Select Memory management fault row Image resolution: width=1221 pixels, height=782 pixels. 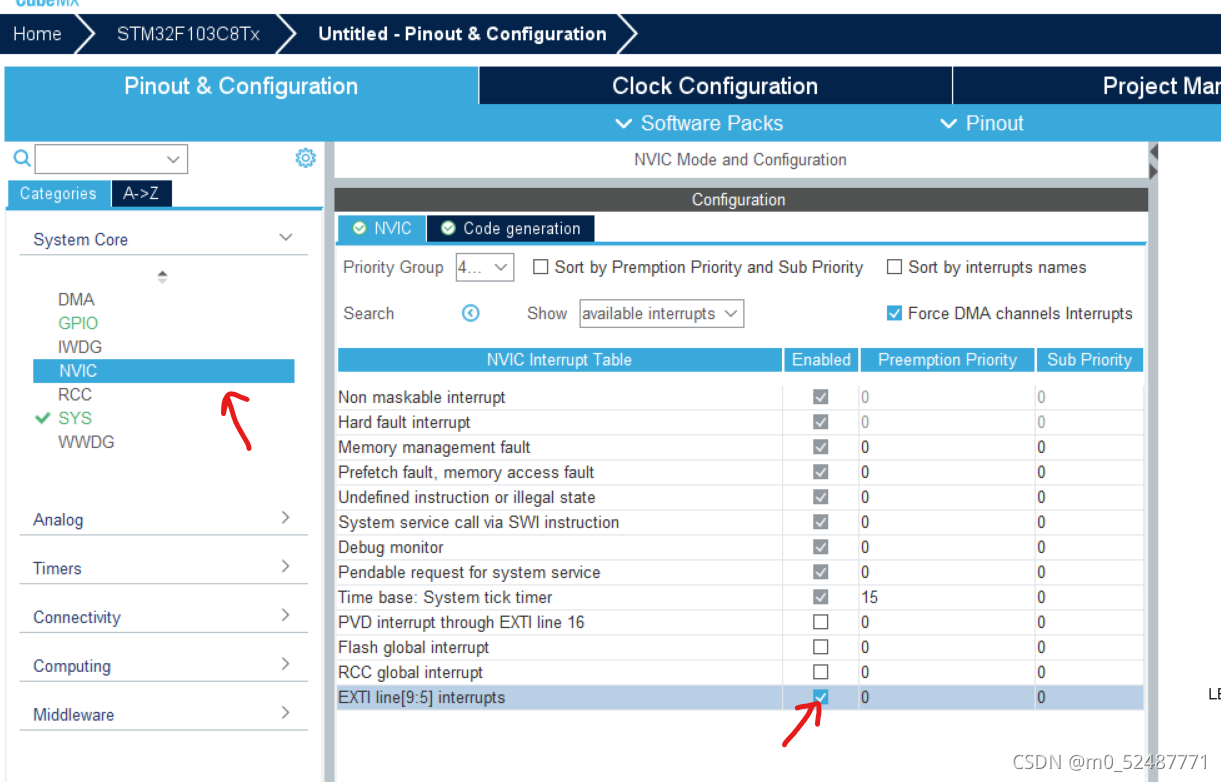click(740, 447)
